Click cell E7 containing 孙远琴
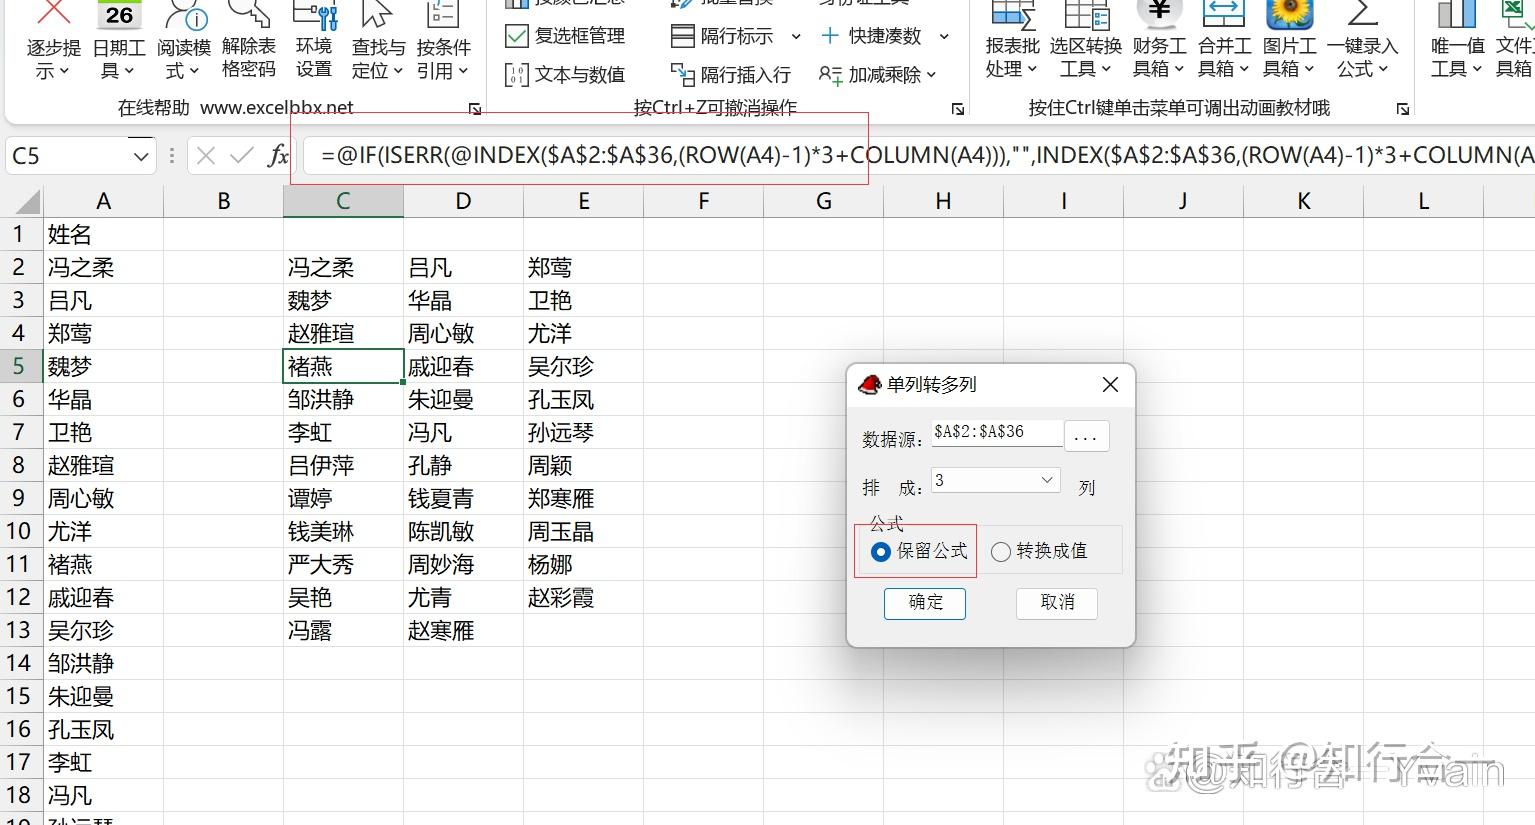This screenshot has width=1535, height=825. (583, 433)
